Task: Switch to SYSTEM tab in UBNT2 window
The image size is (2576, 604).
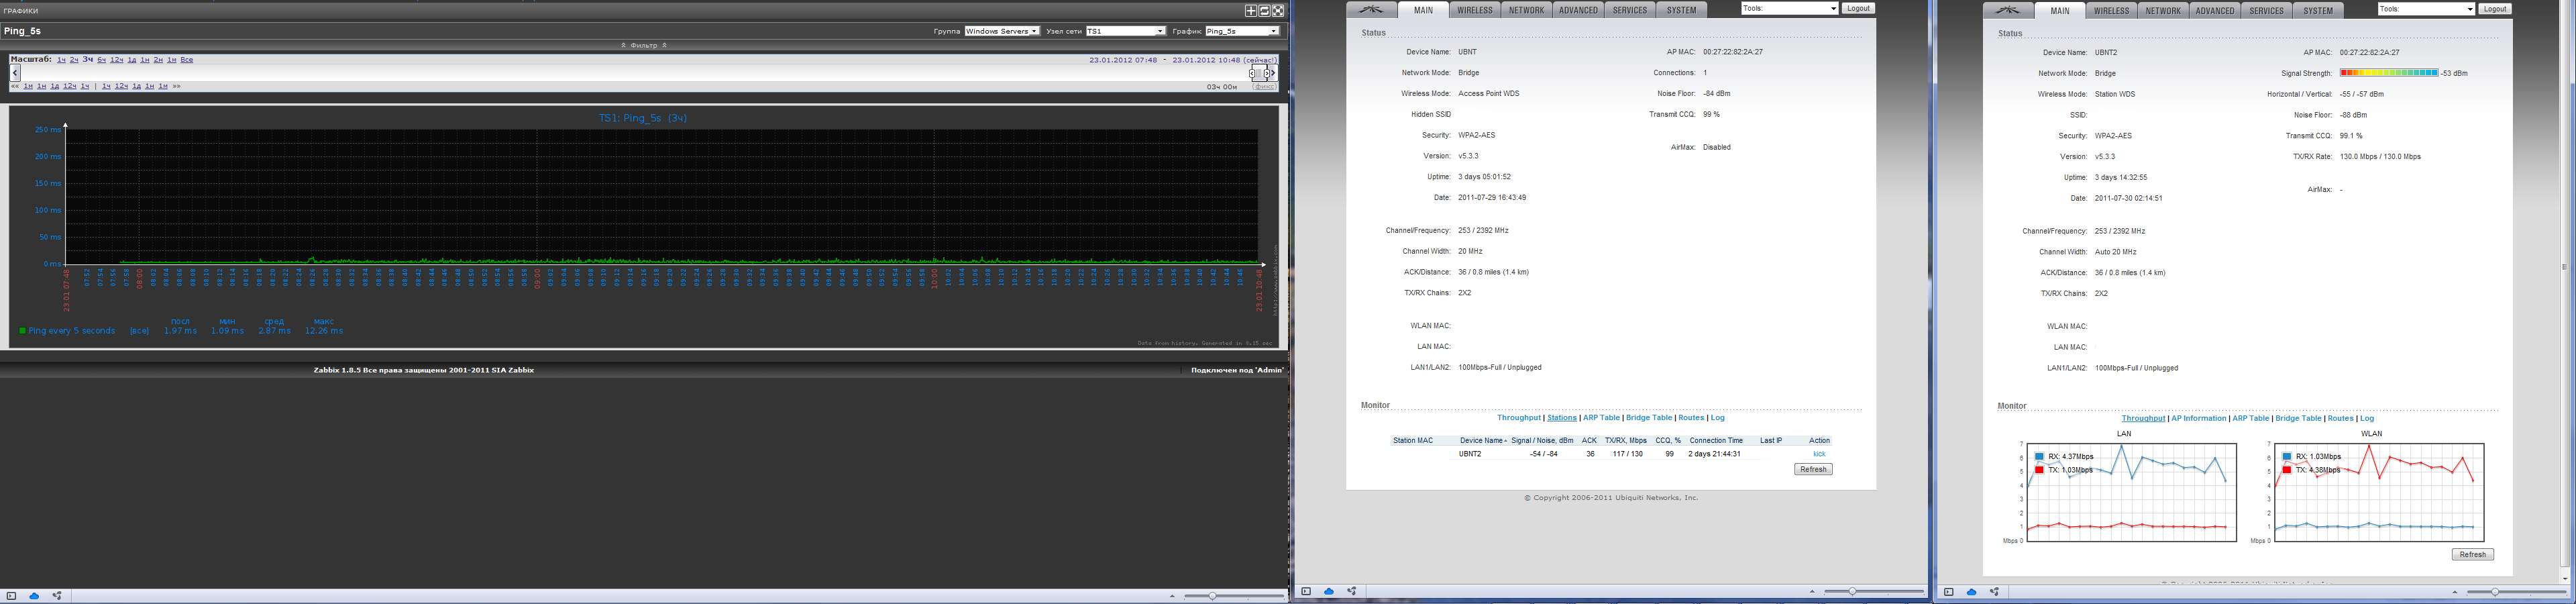Action: pos(2318,11)
